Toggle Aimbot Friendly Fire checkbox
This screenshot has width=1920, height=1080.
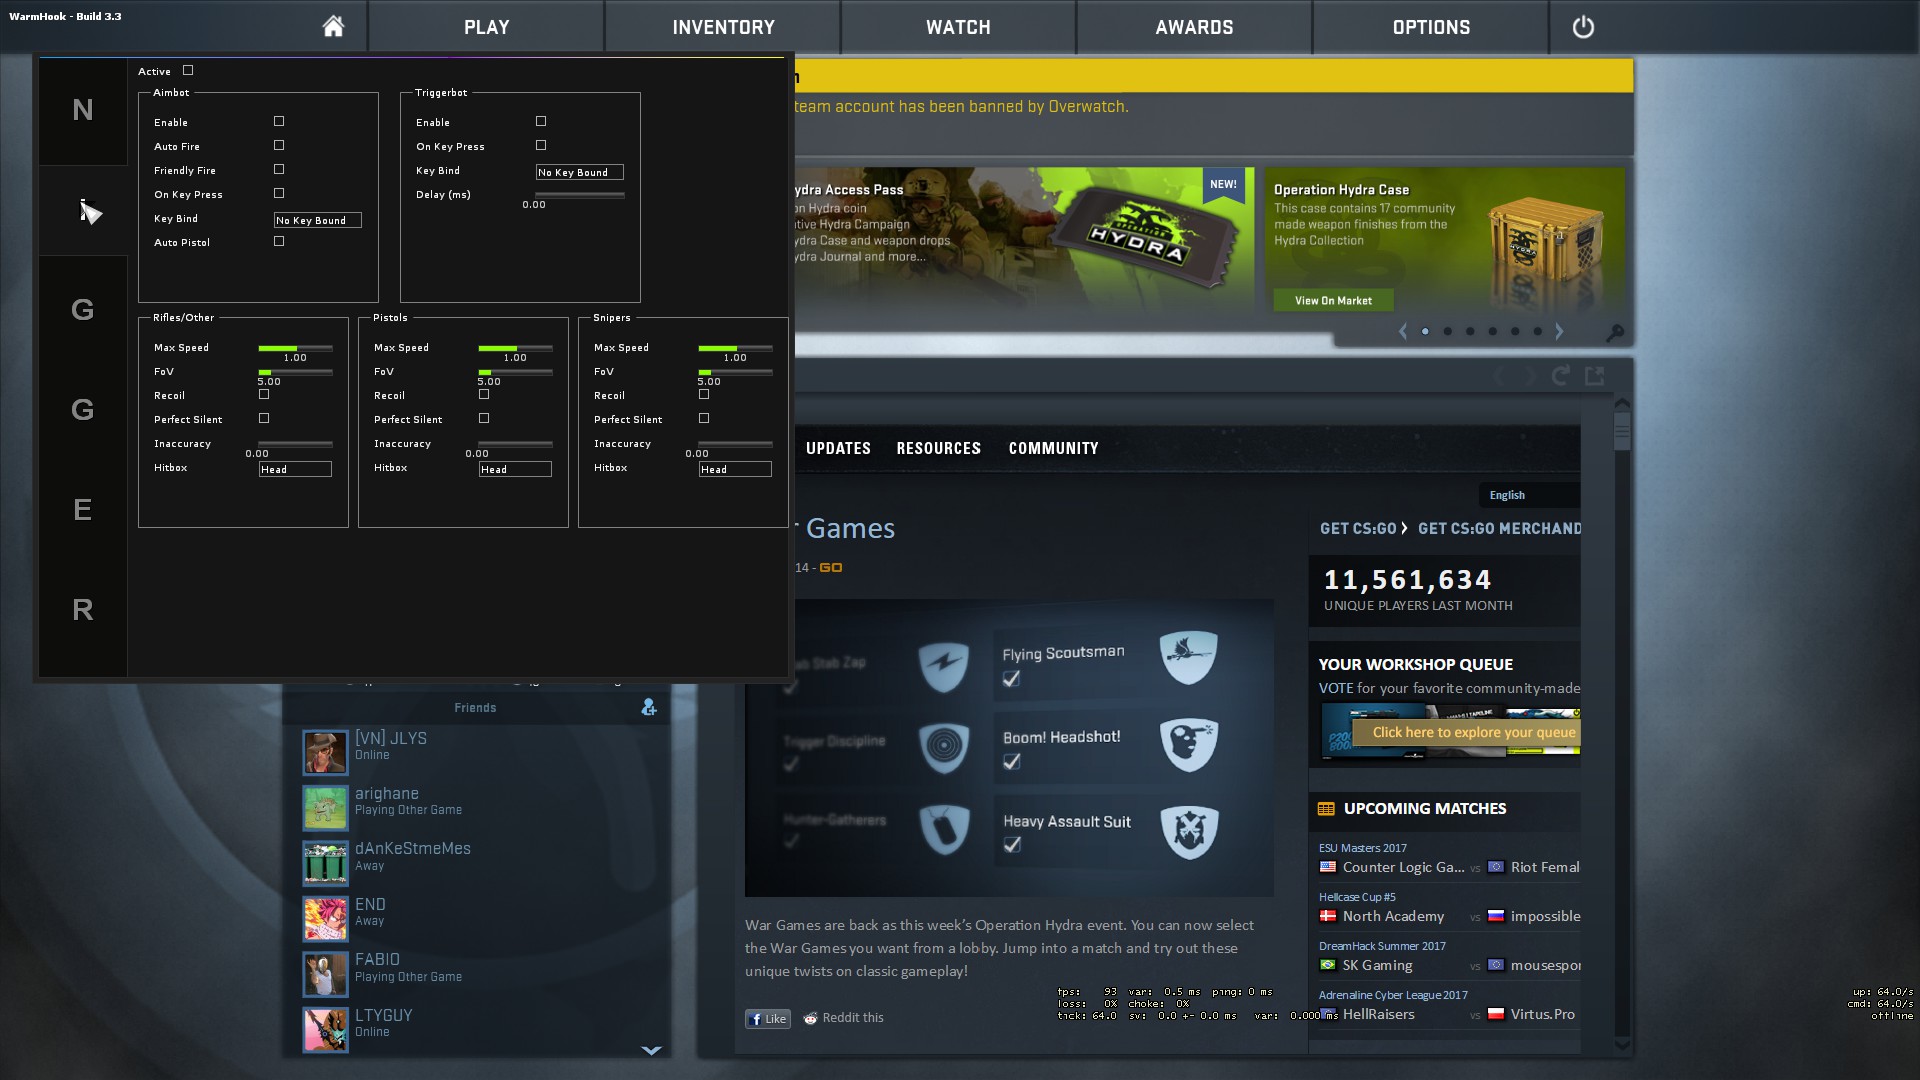click(x=279, y=169)
